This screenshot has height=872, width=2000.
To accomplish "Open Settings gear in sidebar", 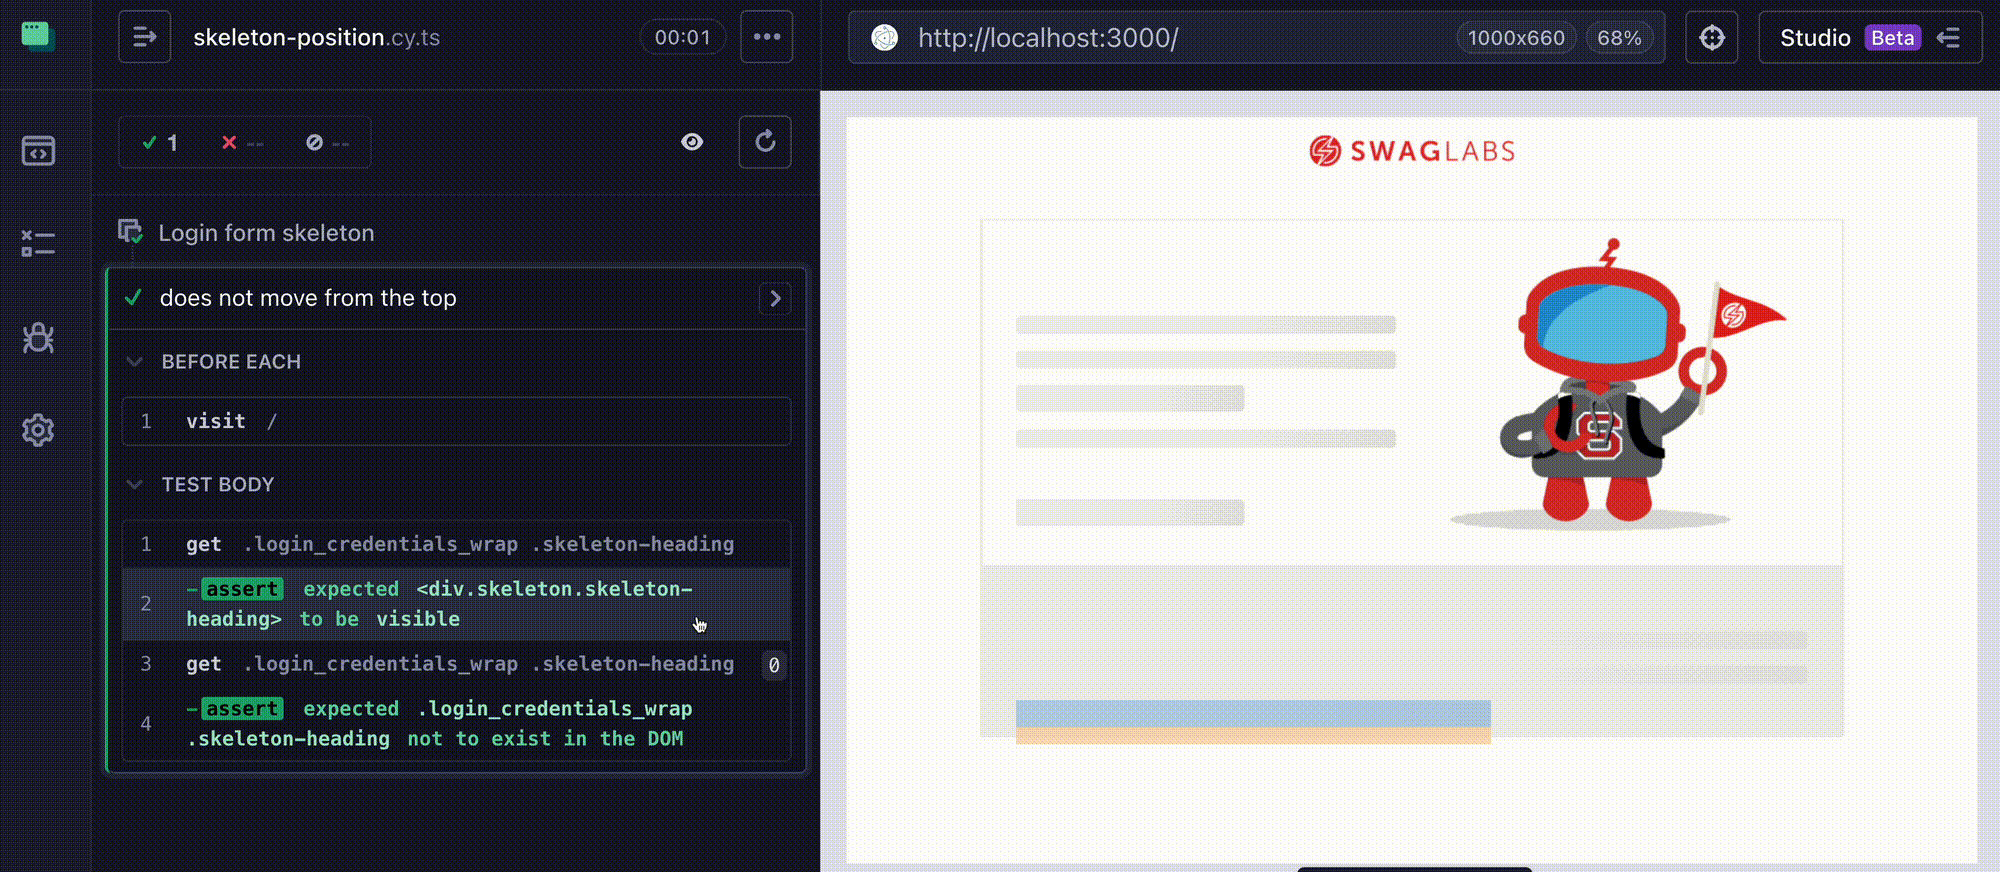I will (38, 430).
